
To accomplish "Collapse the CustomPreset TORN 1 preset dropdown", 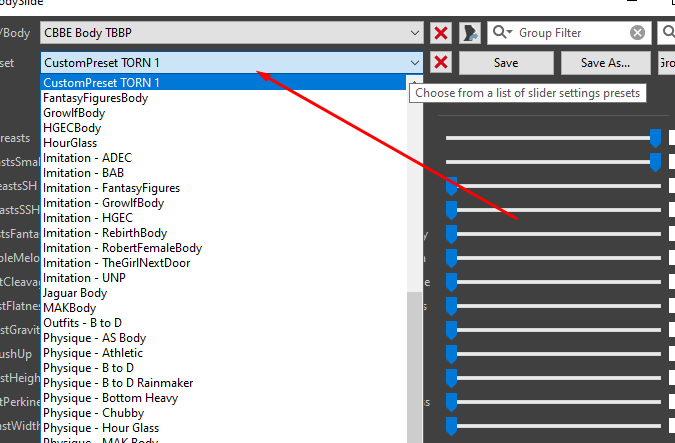I will click(416, 62).
